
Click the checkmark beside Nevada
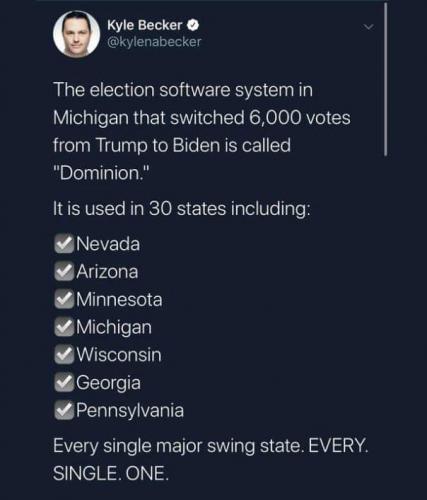click(x=64, y=244)
